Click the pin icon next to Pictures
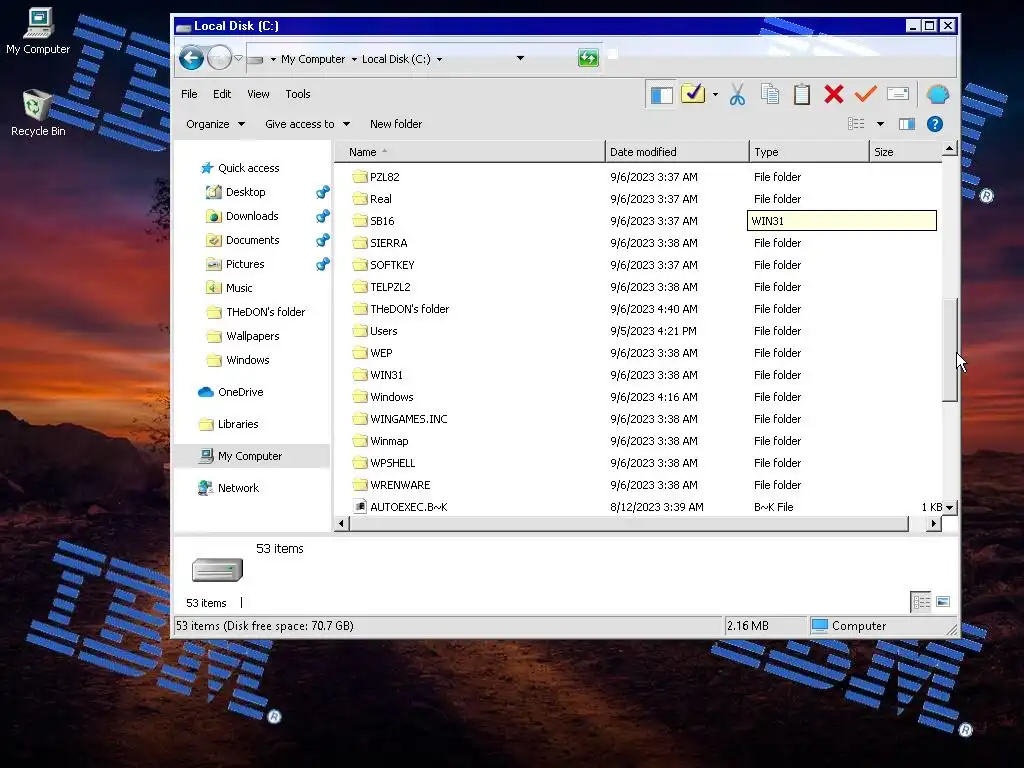 (x=323, y=264)
